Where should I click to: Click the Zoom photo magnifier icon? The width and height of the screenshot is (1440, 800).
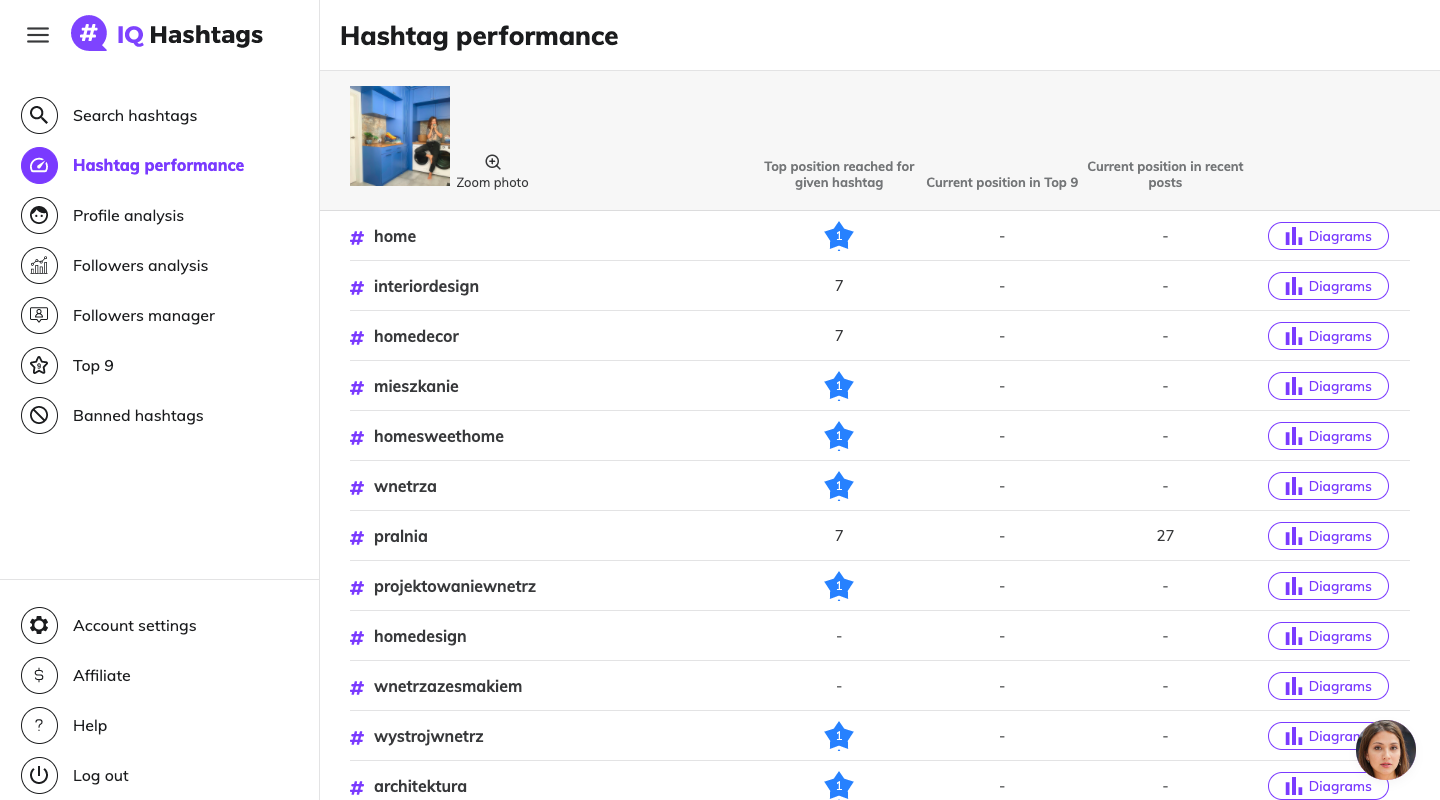pyautogui.click(x=493, y=162)
